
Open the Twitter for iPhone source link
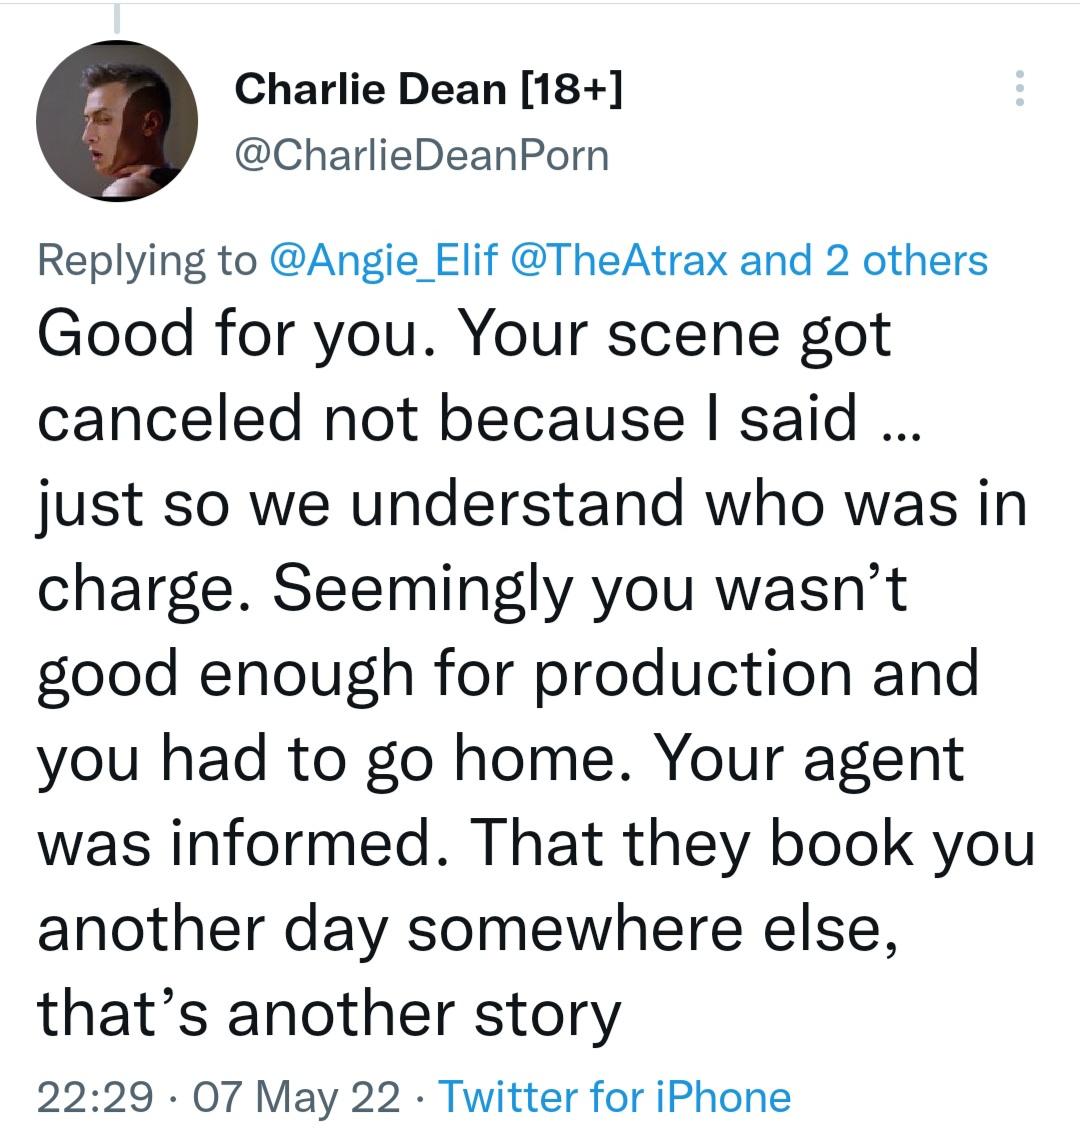tap(615, 1097)
